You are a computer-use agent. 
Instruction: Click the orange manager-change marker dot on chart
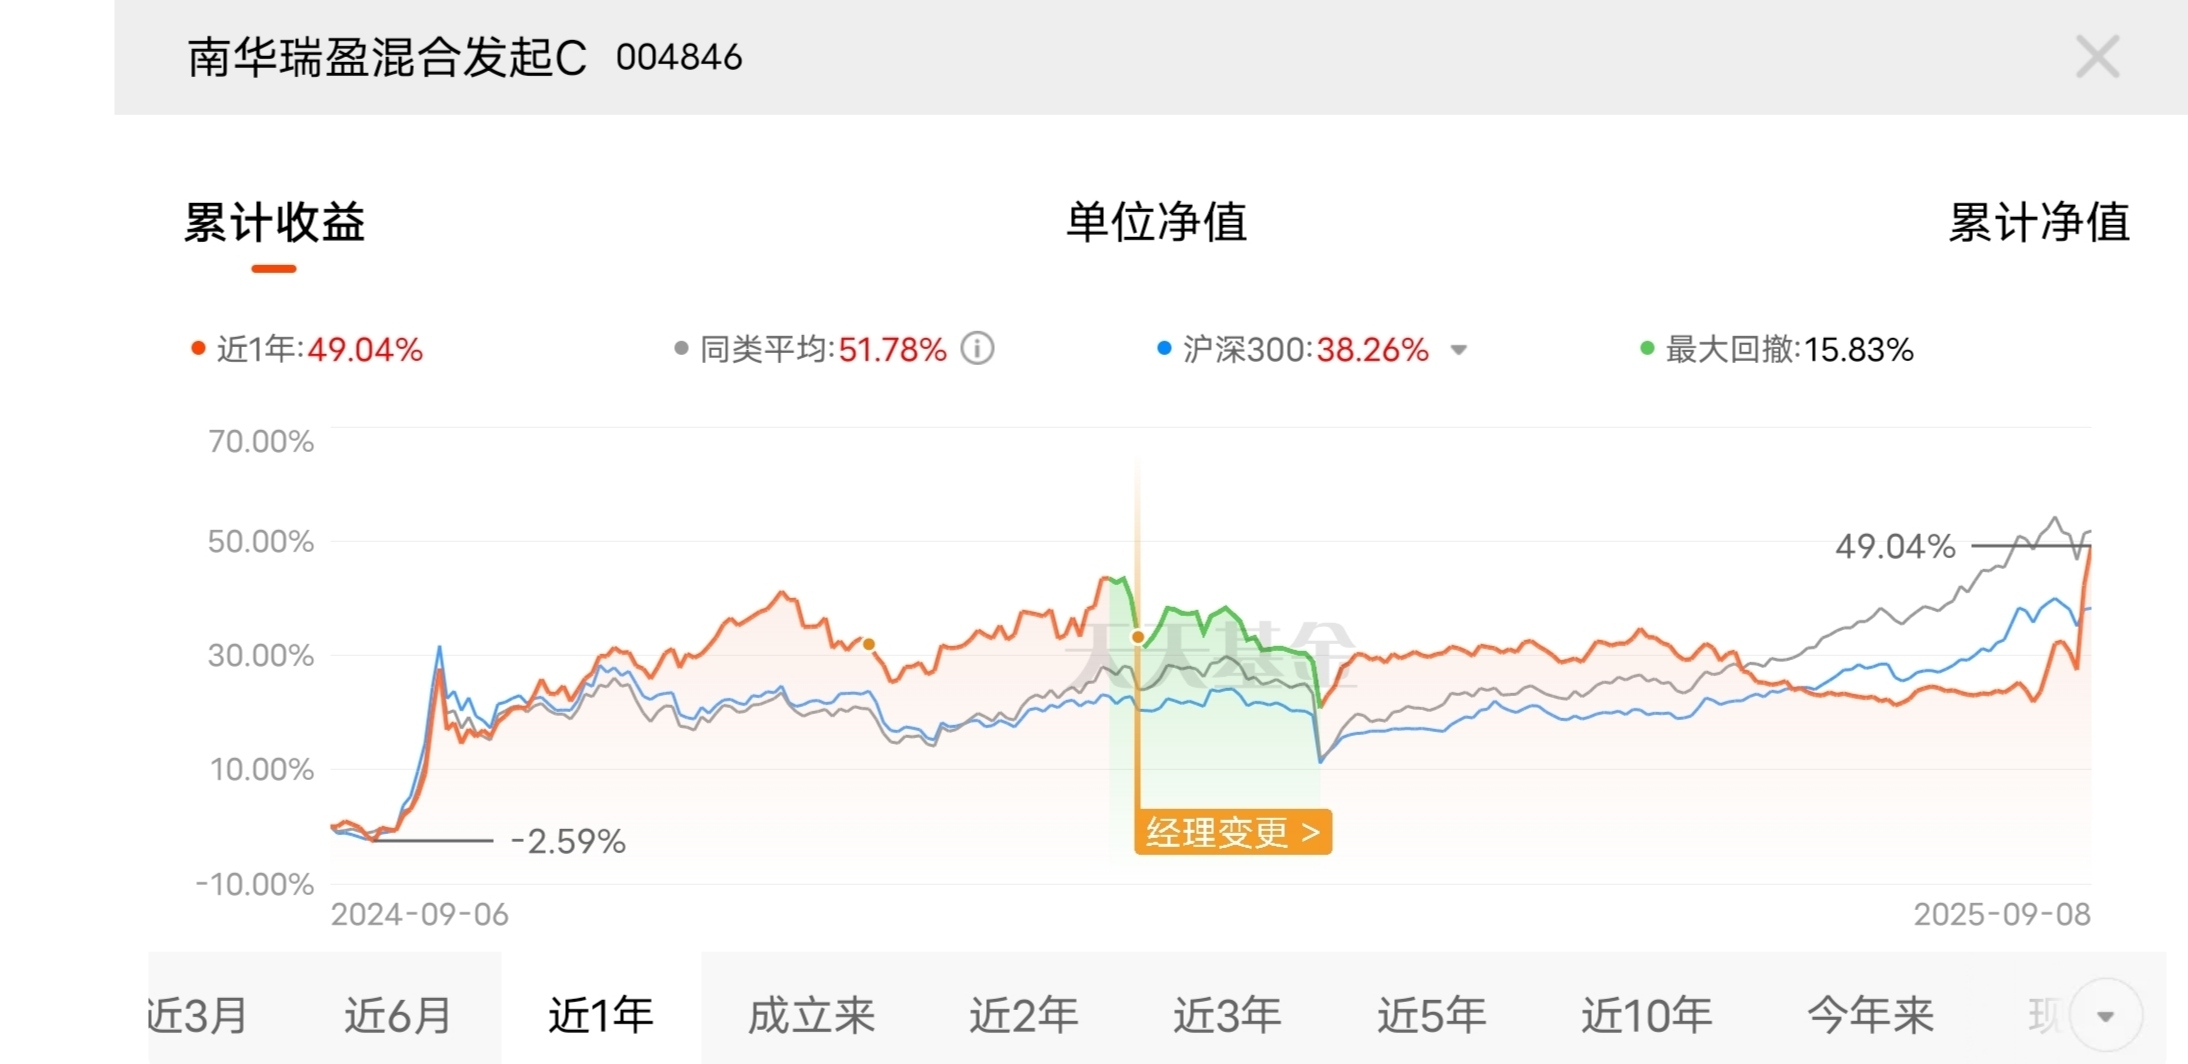(x=1138, y=637)
